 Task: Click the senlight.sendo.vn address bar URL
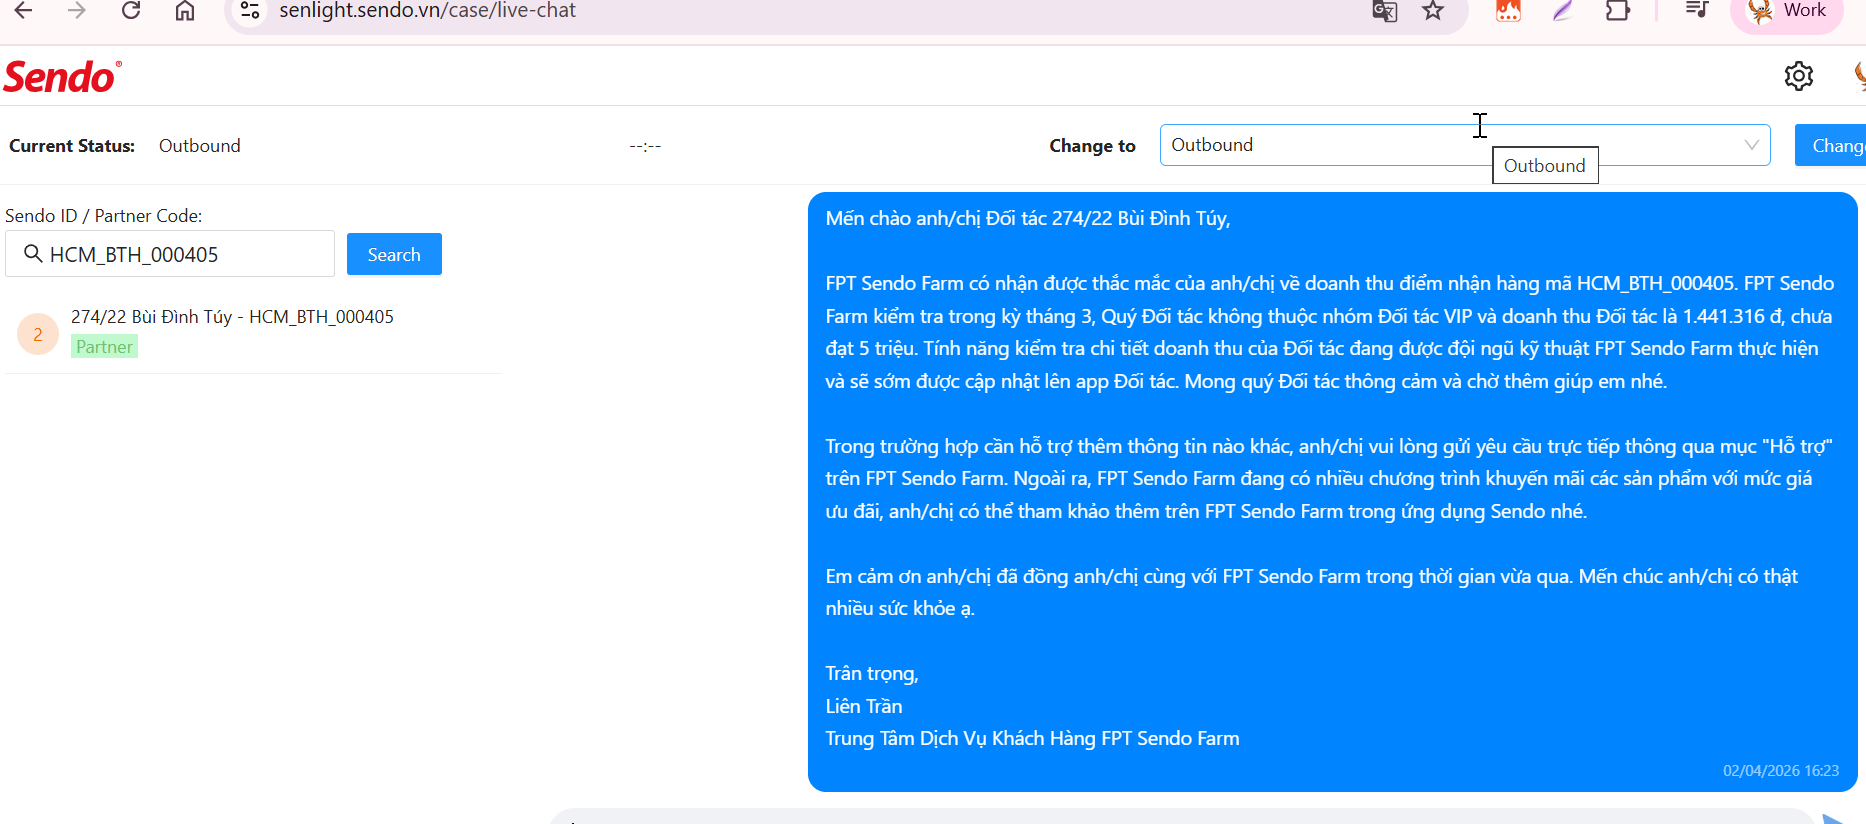pyautogui.click(x=427, y=11)
